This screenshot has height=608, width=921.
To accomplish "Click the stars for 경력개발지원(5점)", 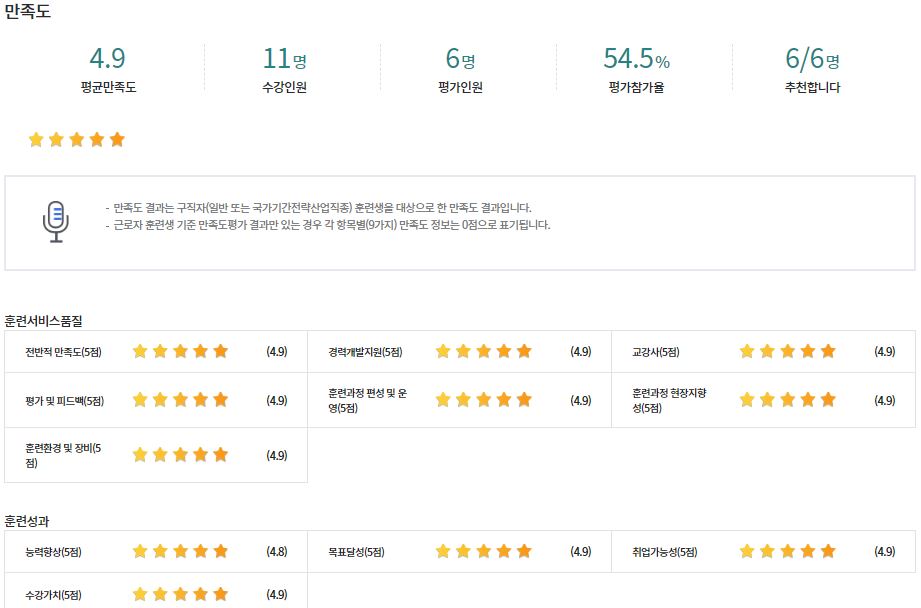I will [x=483, y=351].
